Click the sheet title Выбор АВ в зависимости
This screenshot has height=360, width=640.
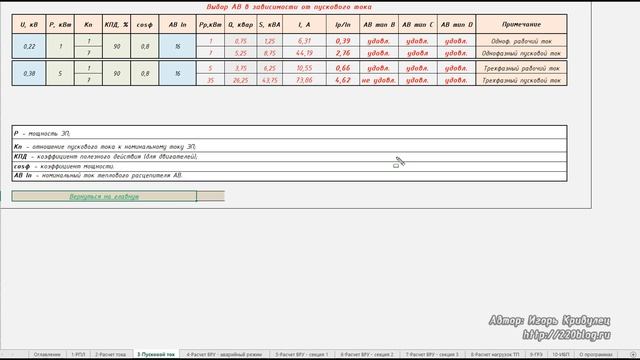289,7
